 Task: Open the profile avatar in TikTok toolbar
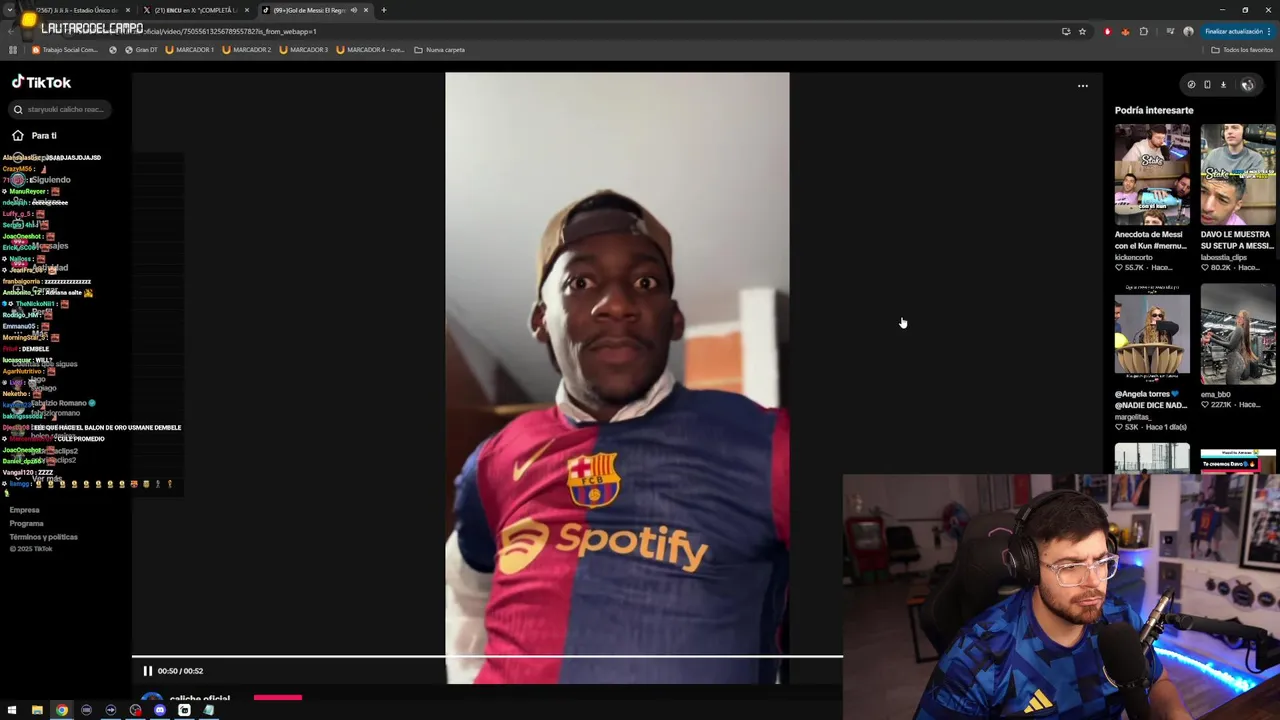1247,85
